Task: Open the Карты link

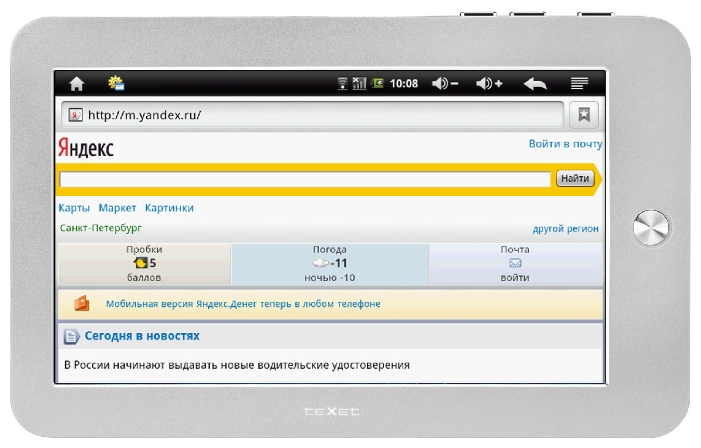Action: point(74,208)
